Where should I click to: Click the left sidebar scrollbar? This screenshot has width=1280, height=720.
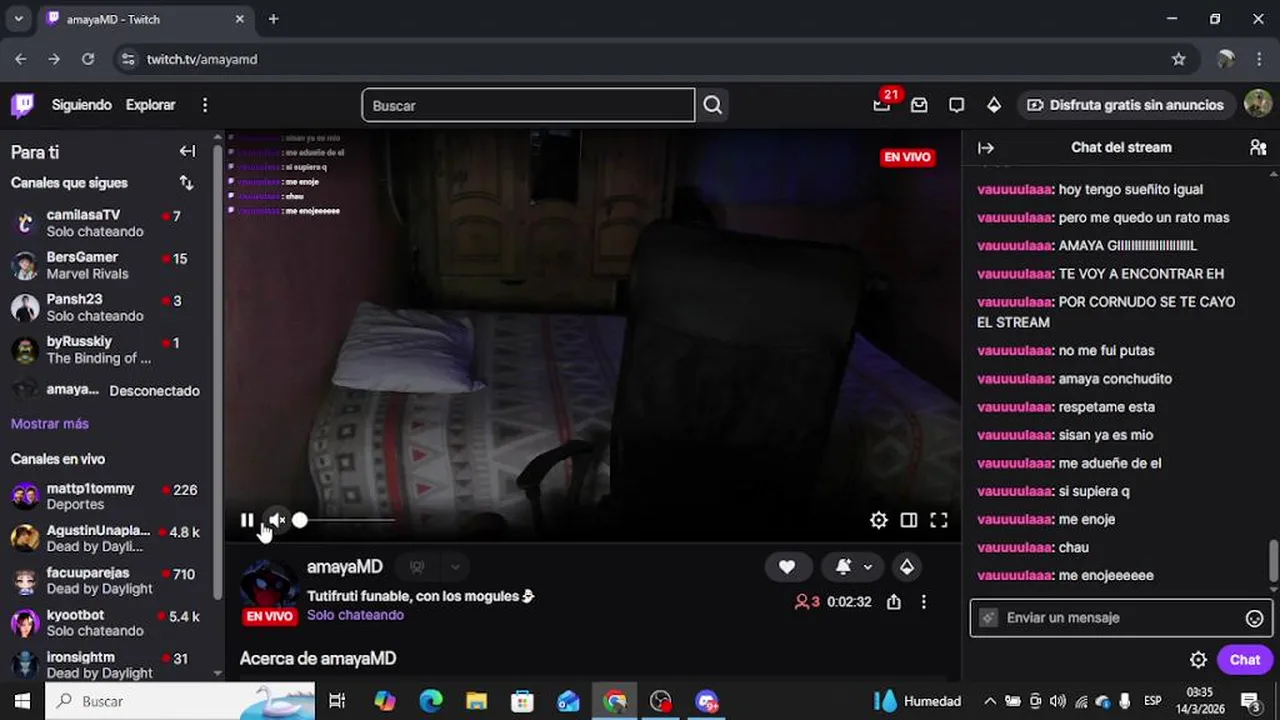coord(217,370)
